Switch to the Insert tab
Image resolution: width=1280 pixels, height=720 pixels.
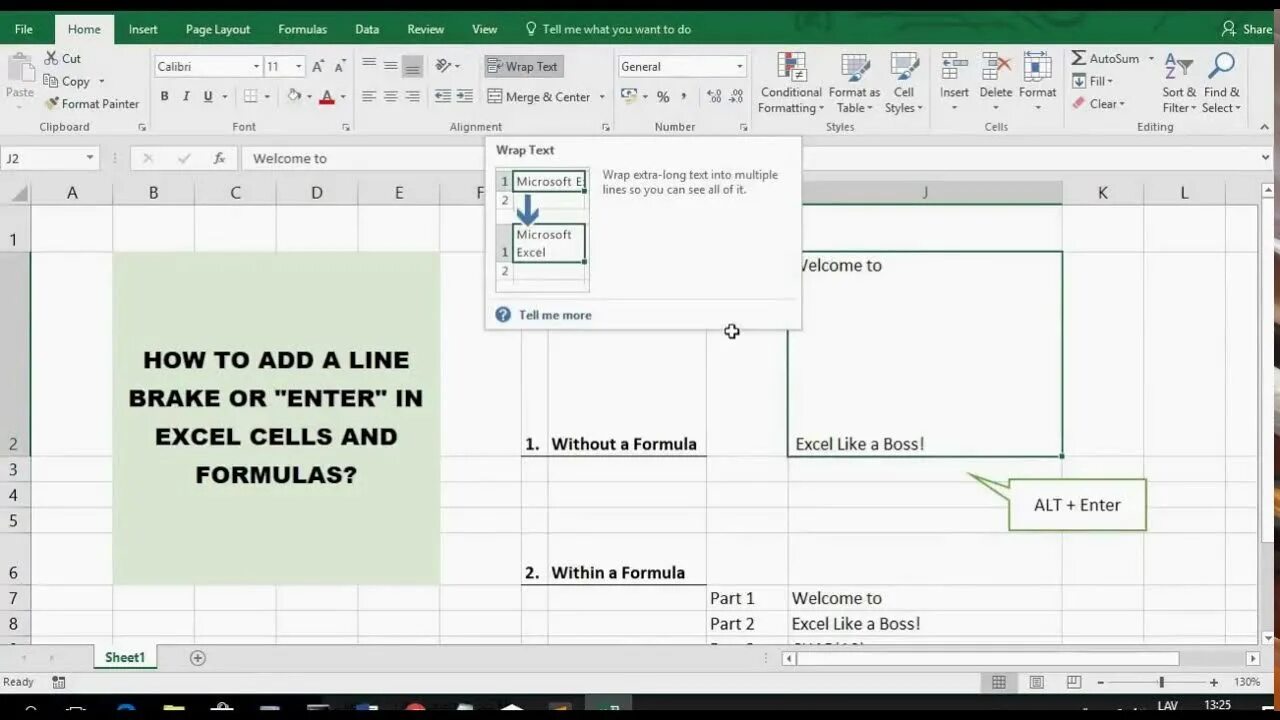[143, 29]
